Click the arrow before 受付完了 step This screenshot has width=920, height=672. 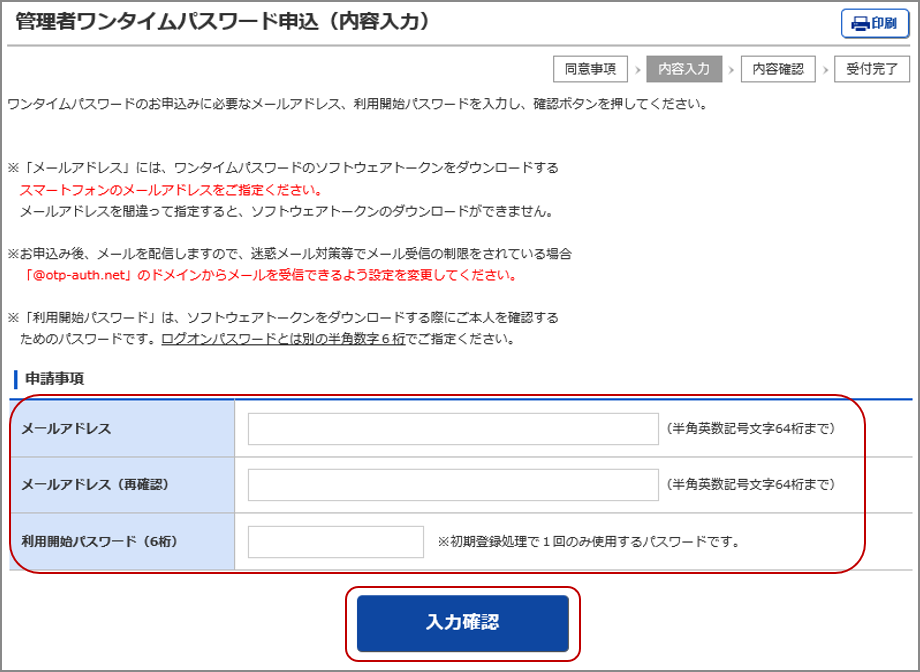click(x=825, y=69)
